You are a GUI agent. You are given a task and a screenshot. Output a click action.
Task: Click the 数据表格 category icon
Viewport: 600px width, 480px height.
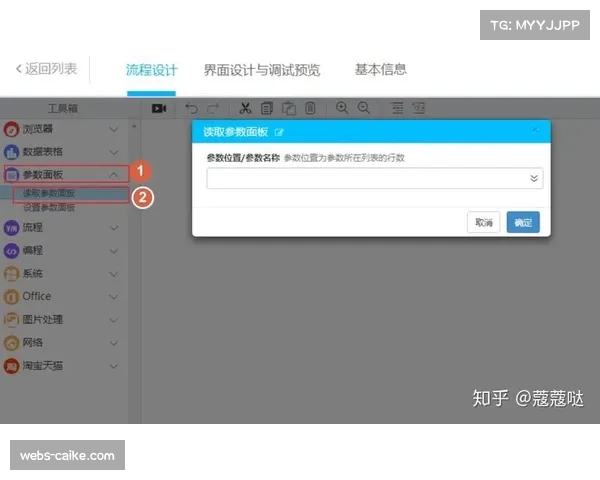[x=11, y=152]
